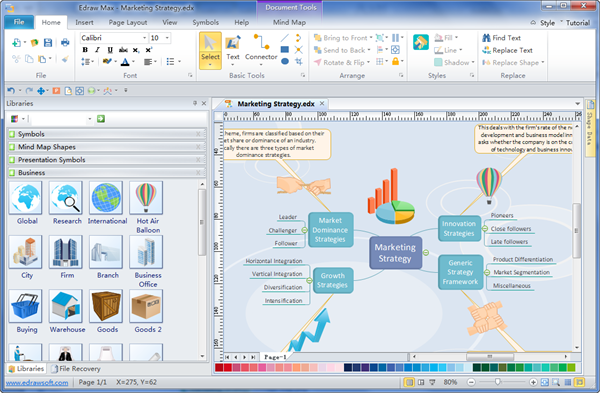
Task: Open the Page Layout ribbon tab
Action: coord(128,23)
